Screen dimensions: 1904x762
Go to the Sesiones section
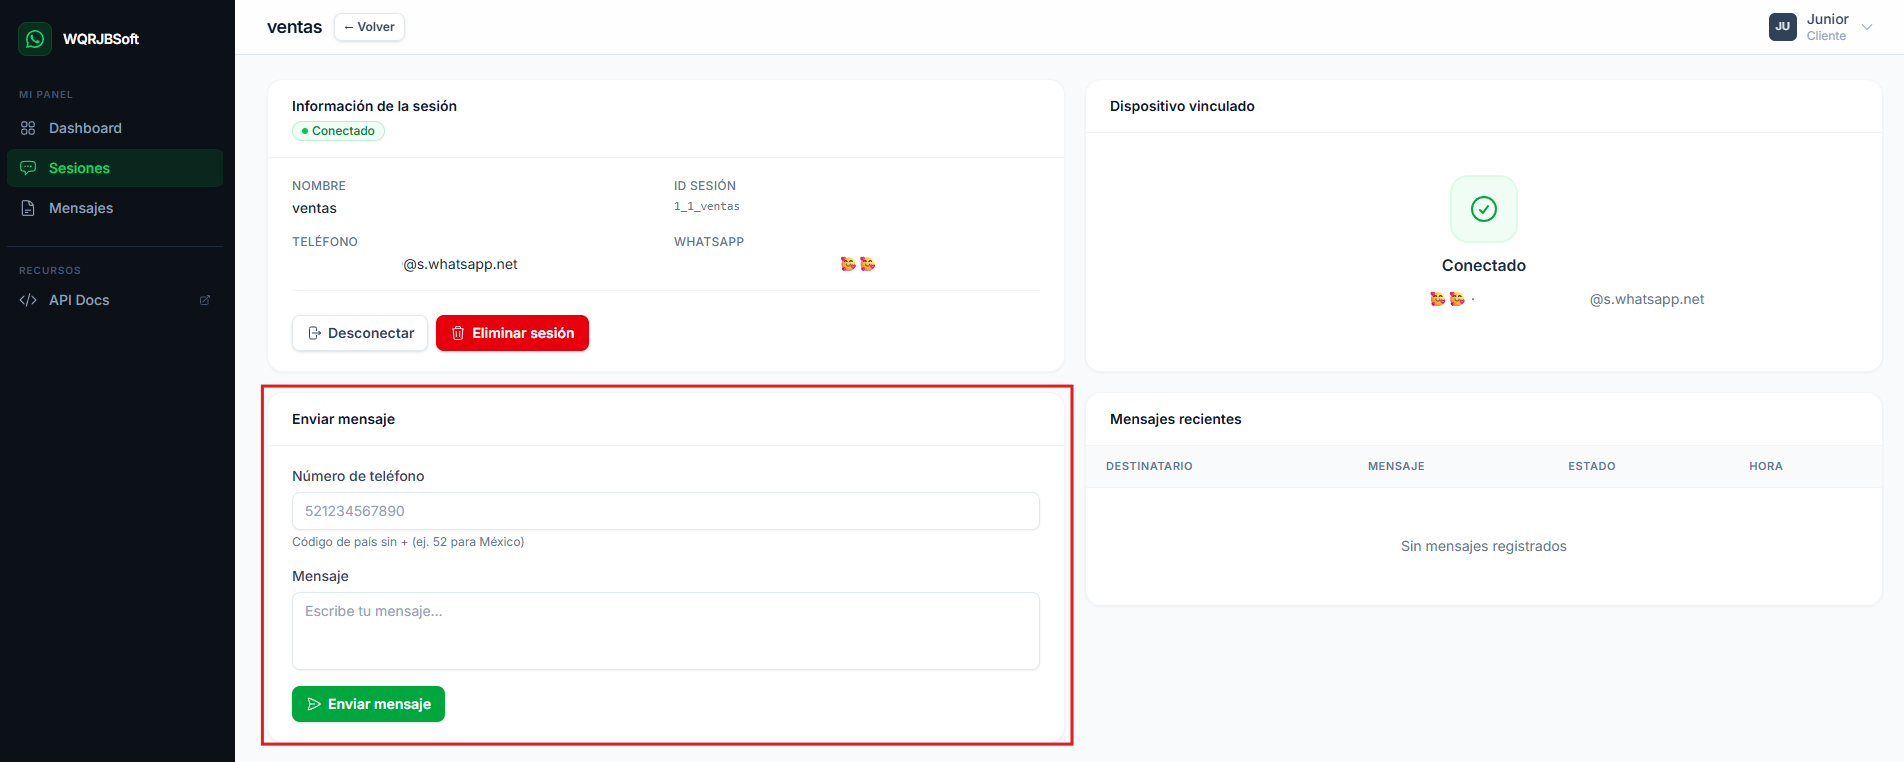79,168
